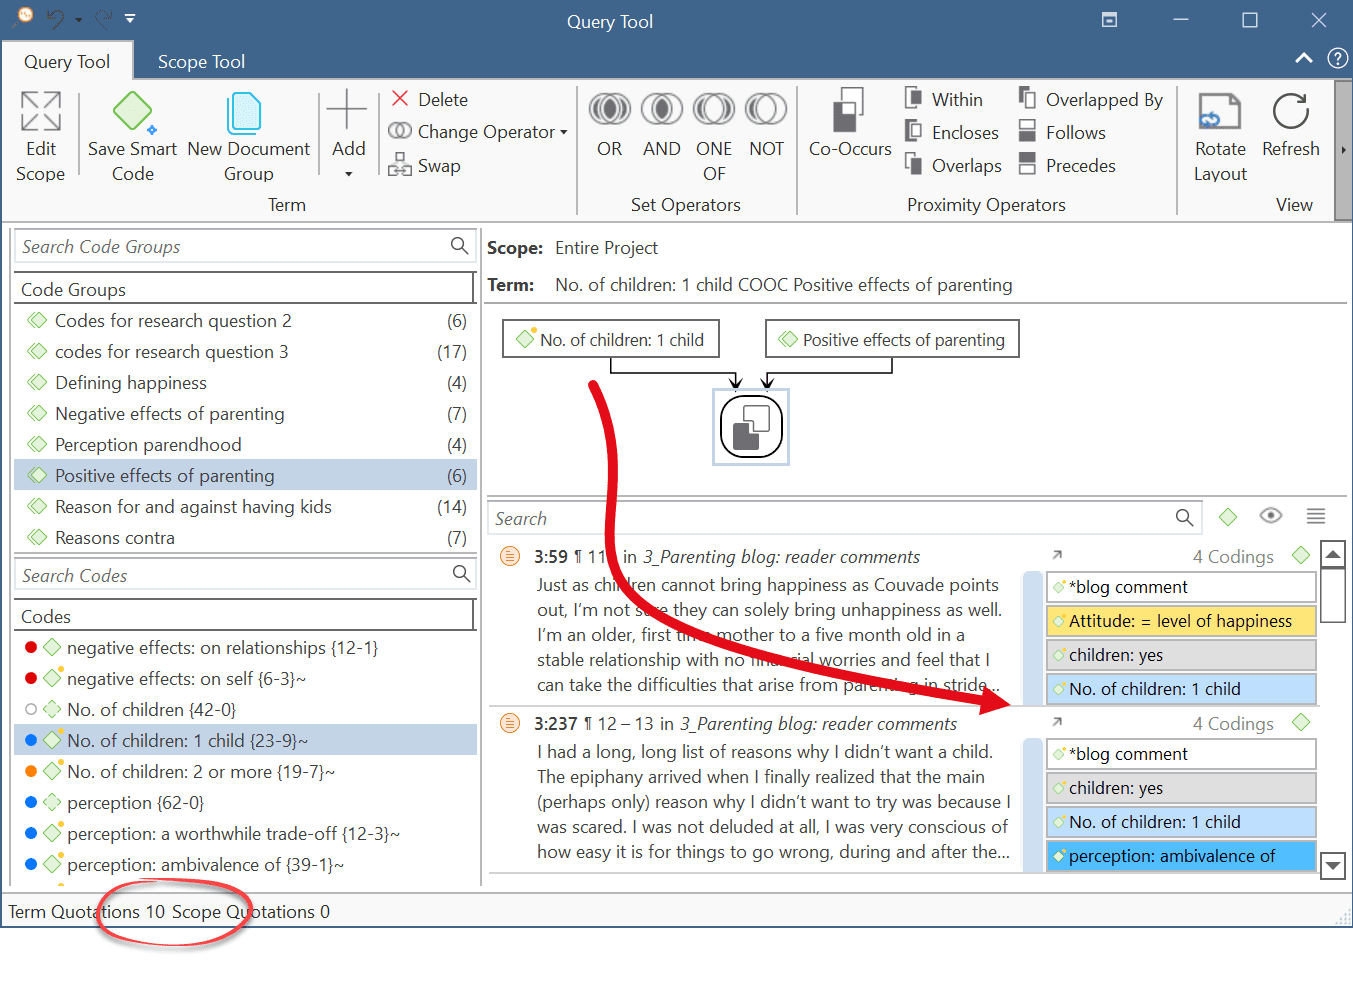Click the green code icon beside results search
The width and height of the screenshot is (1353, 991).
[x=1228, y=516]
